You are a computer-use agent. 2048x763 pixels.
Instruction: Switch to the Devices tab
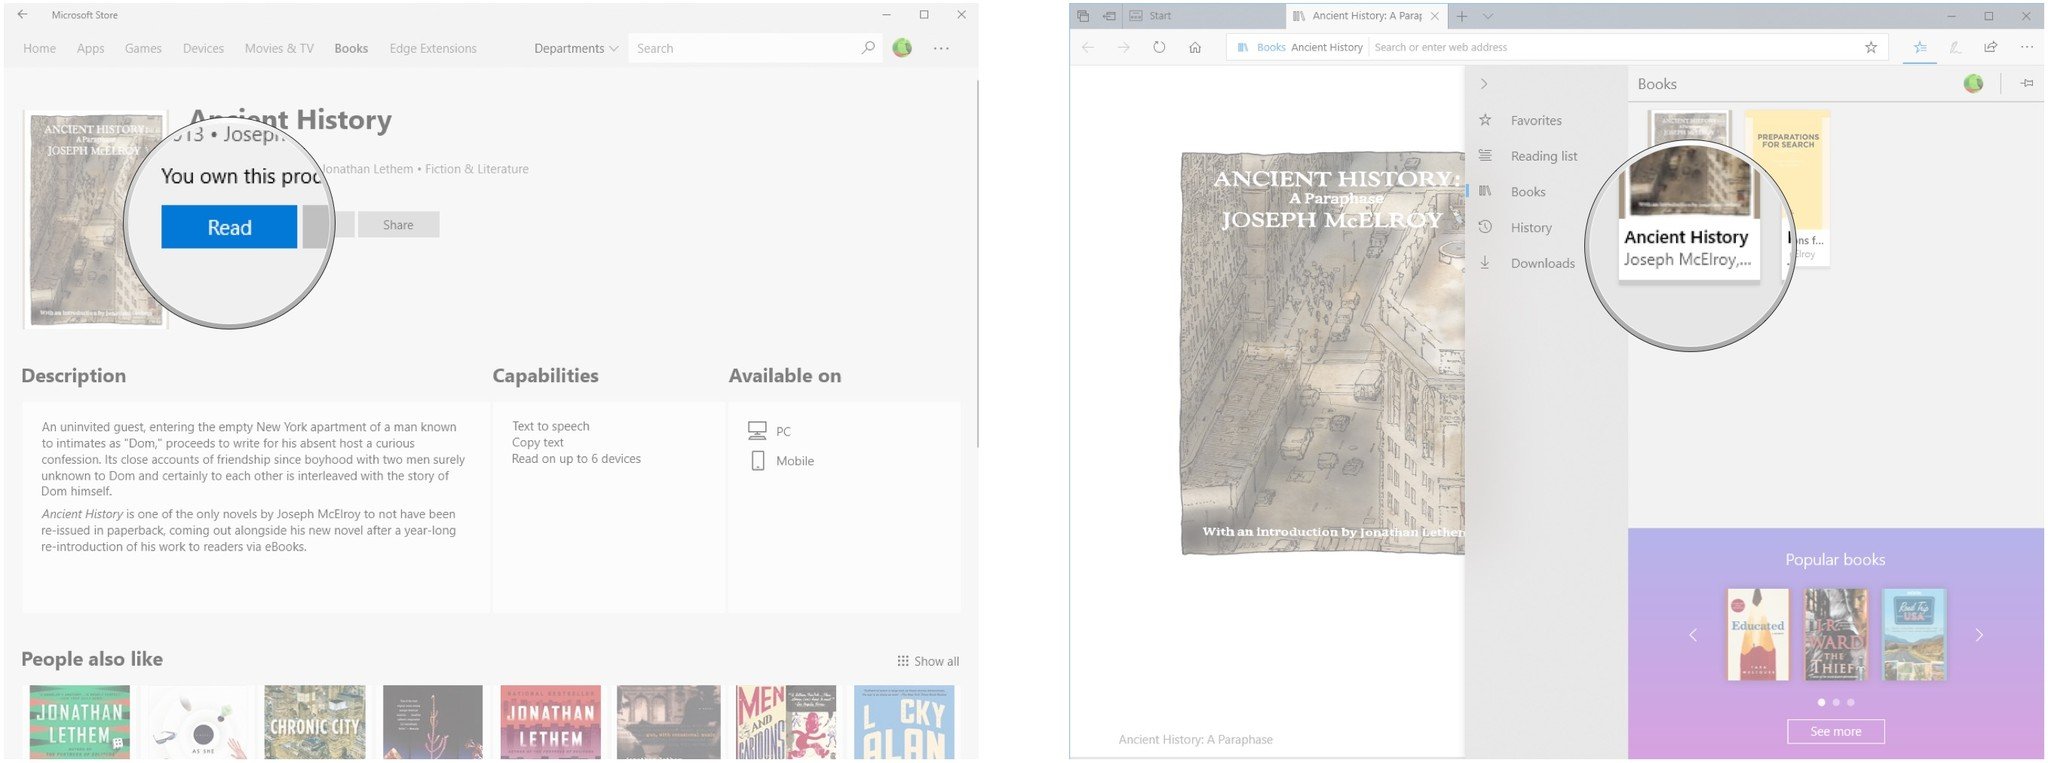203,48
